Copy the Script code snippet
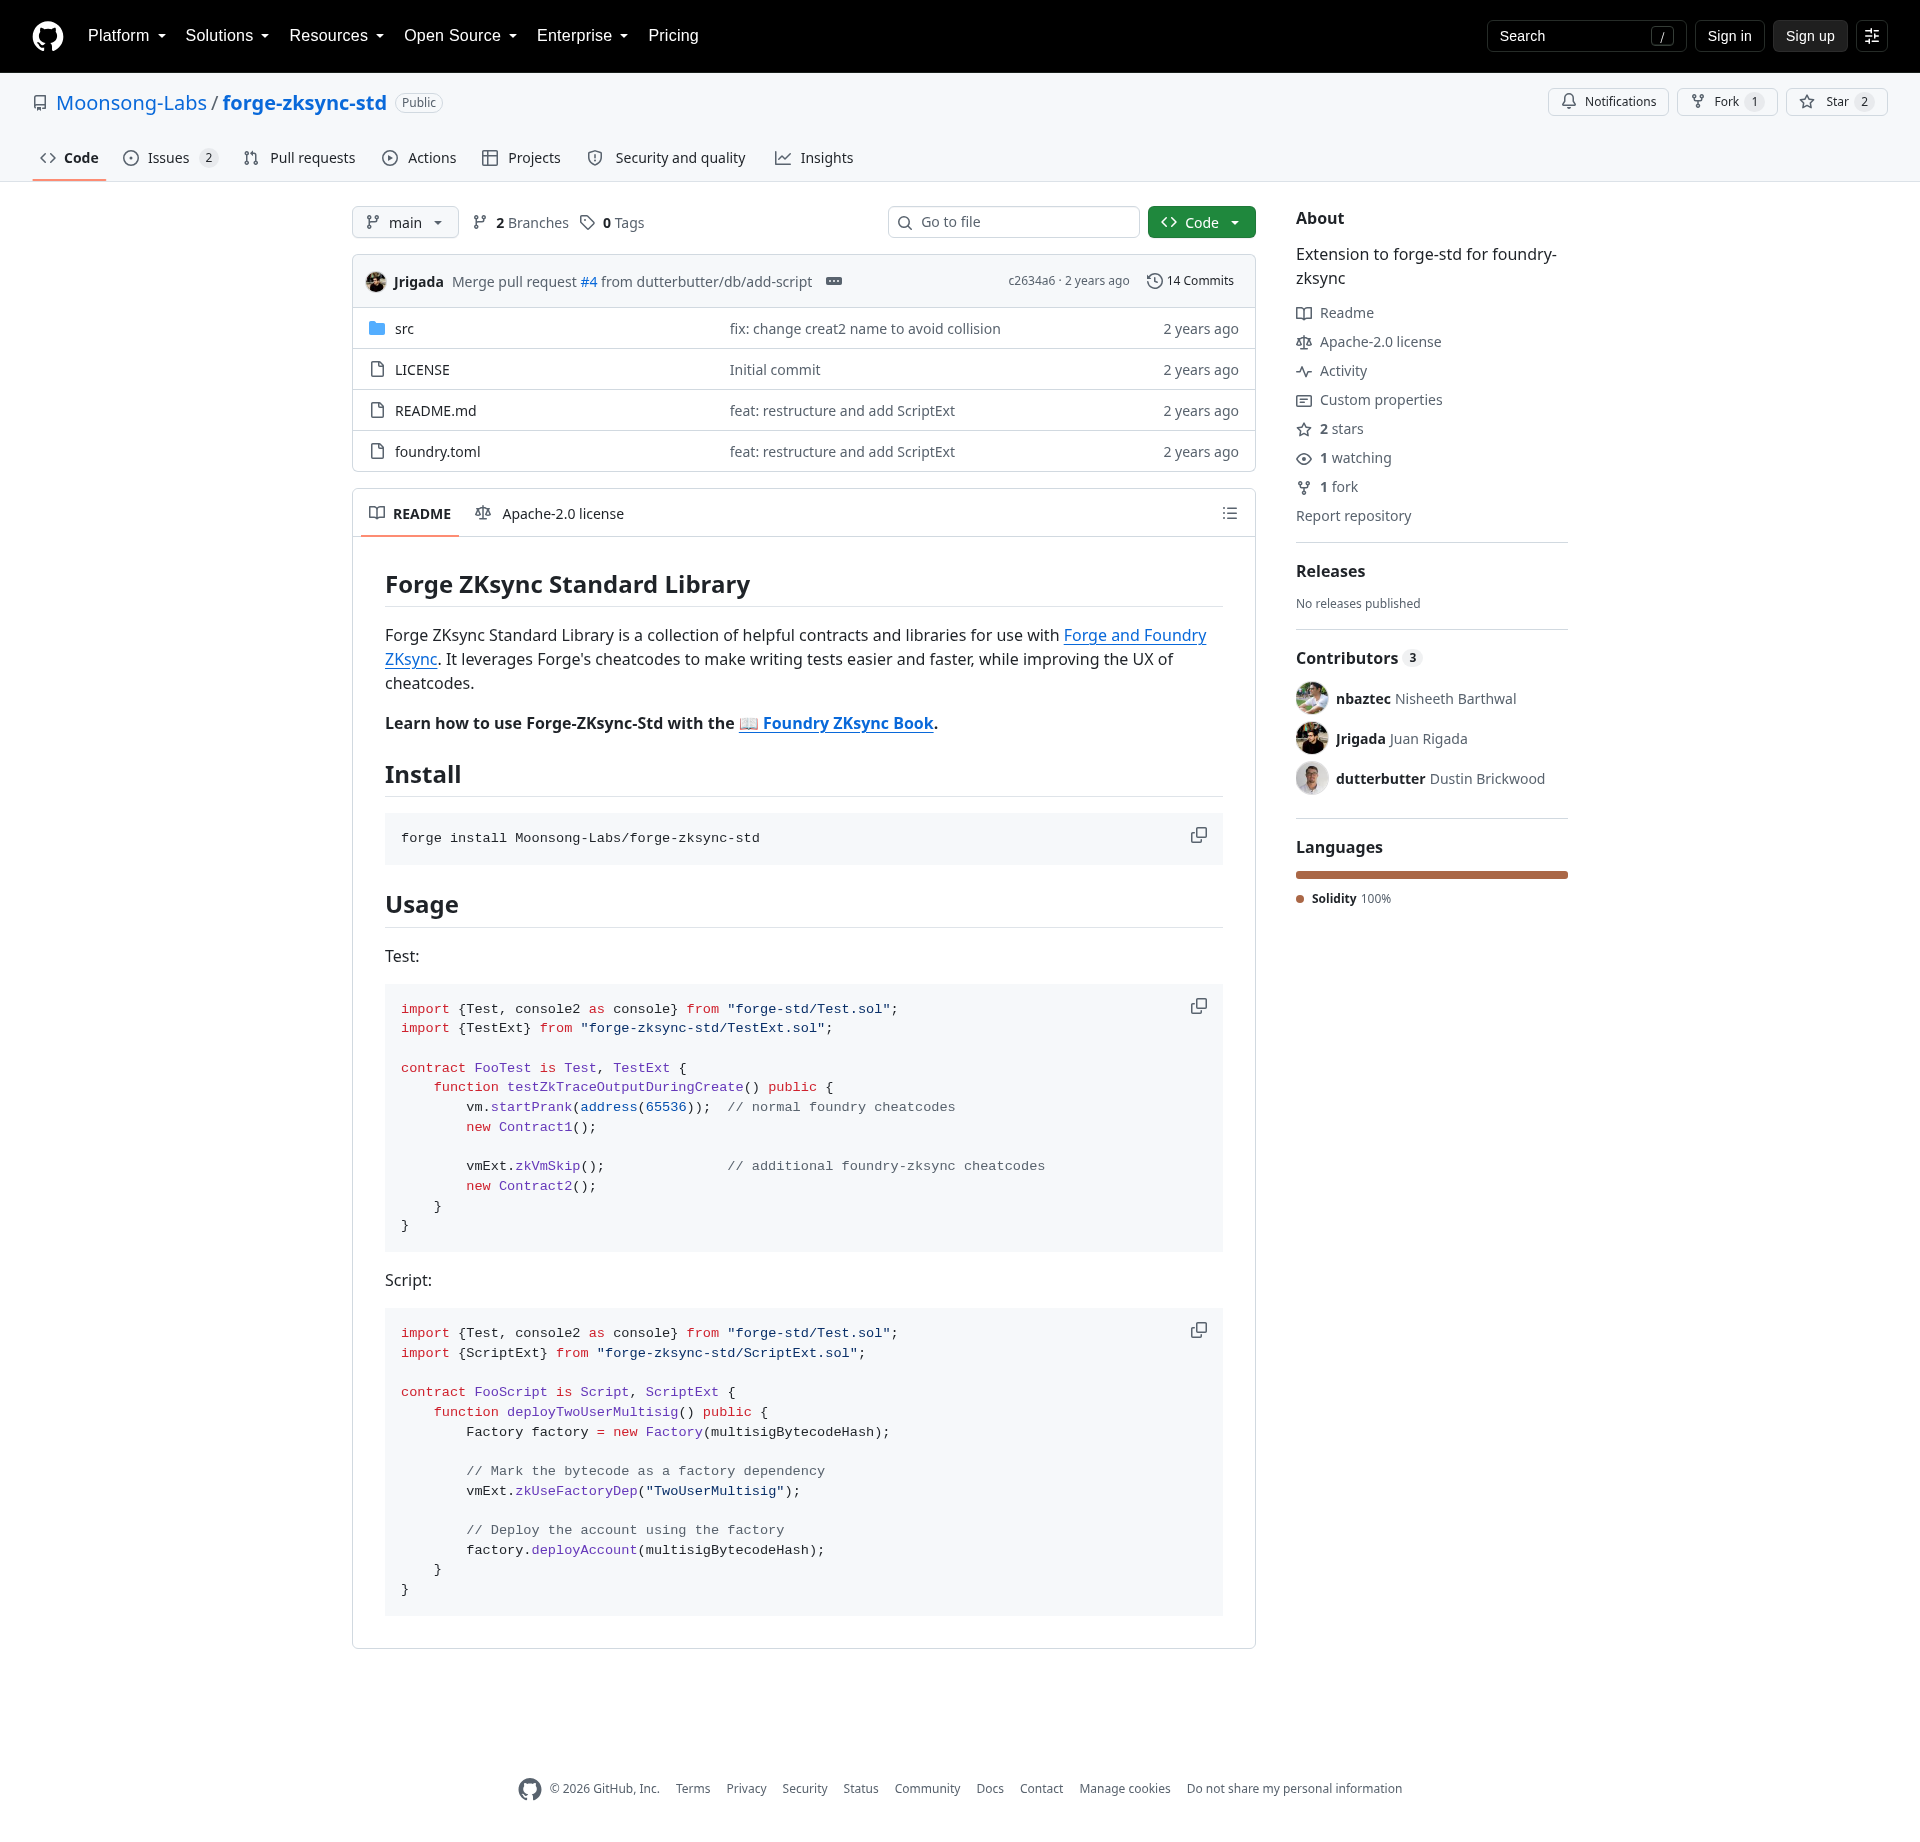The height and width of the screenshot is (1842, 1920). [x=1198, y=1330]
